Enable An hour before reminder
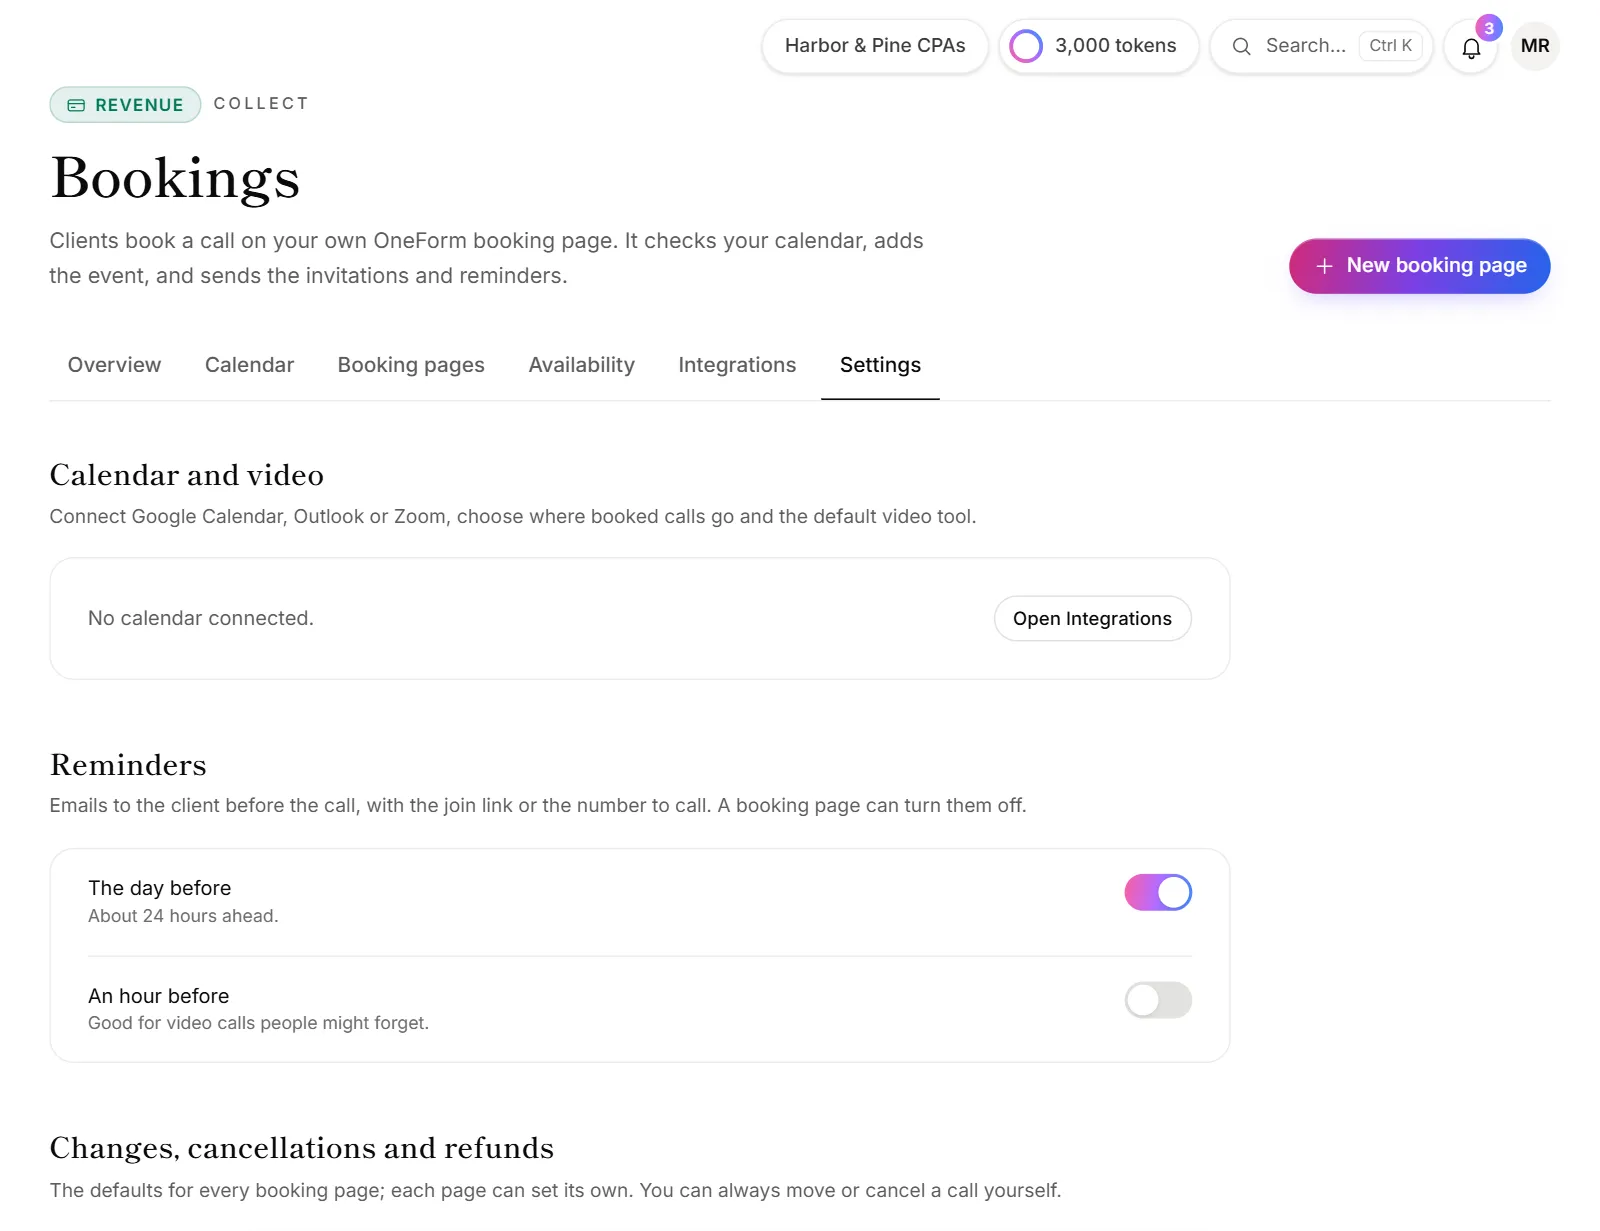This screenshot has height=1231, width=1600. click(1158, 1000)
